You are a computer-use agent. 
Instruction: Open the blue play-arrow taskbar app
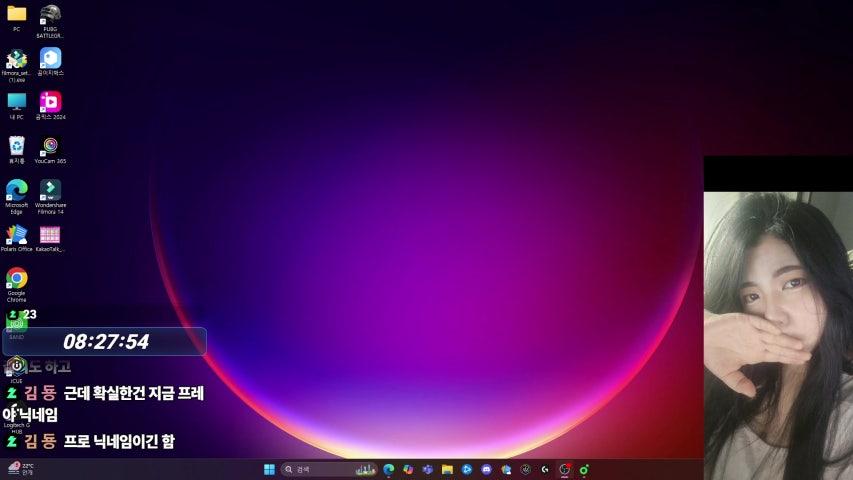point(467,469)
